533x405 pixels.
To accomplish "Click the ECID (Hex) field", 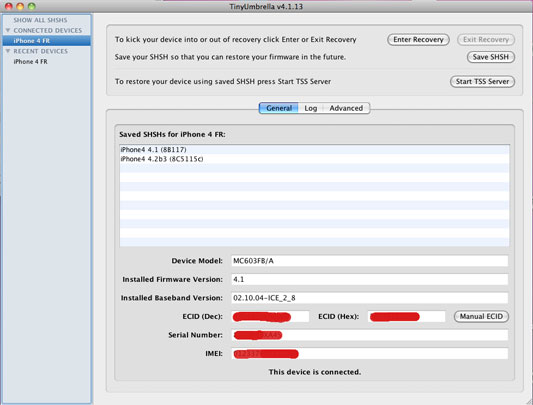I will click(x=406, y=317).
